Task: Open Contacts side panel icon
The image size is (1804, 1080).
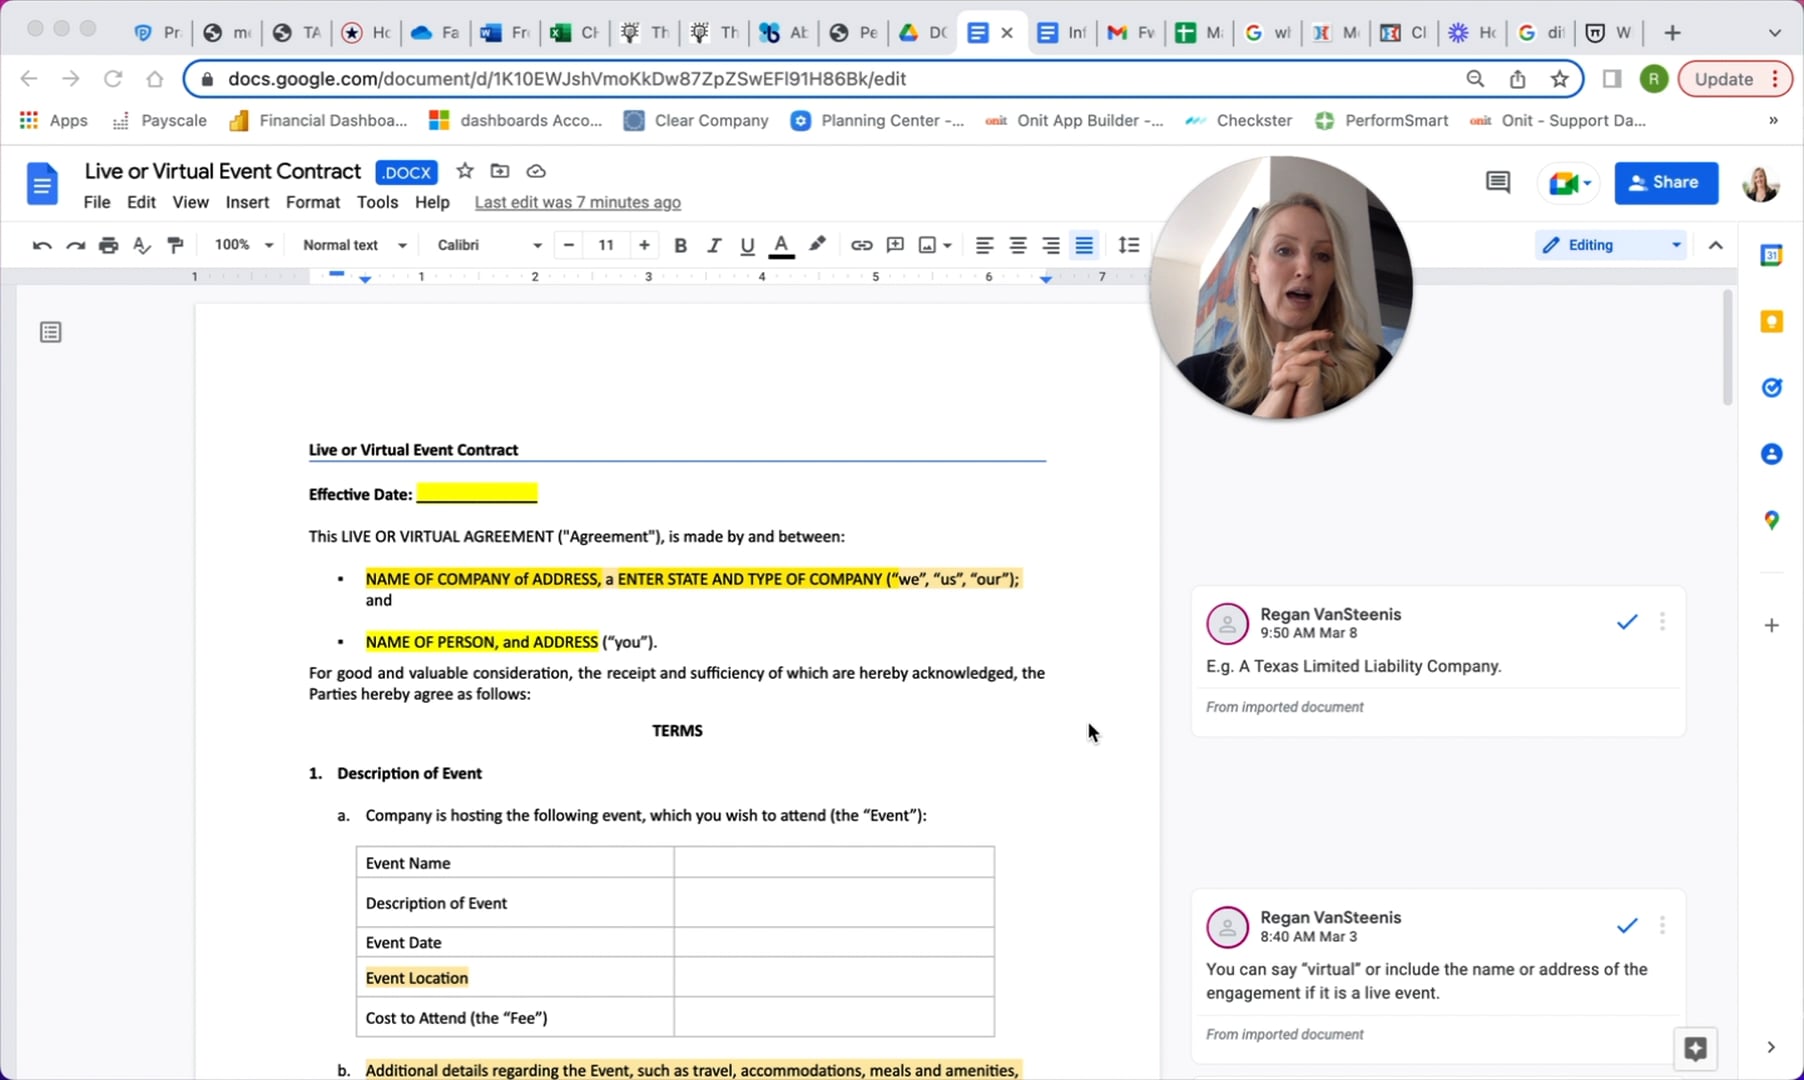Action: click(x=1771, y=454)
